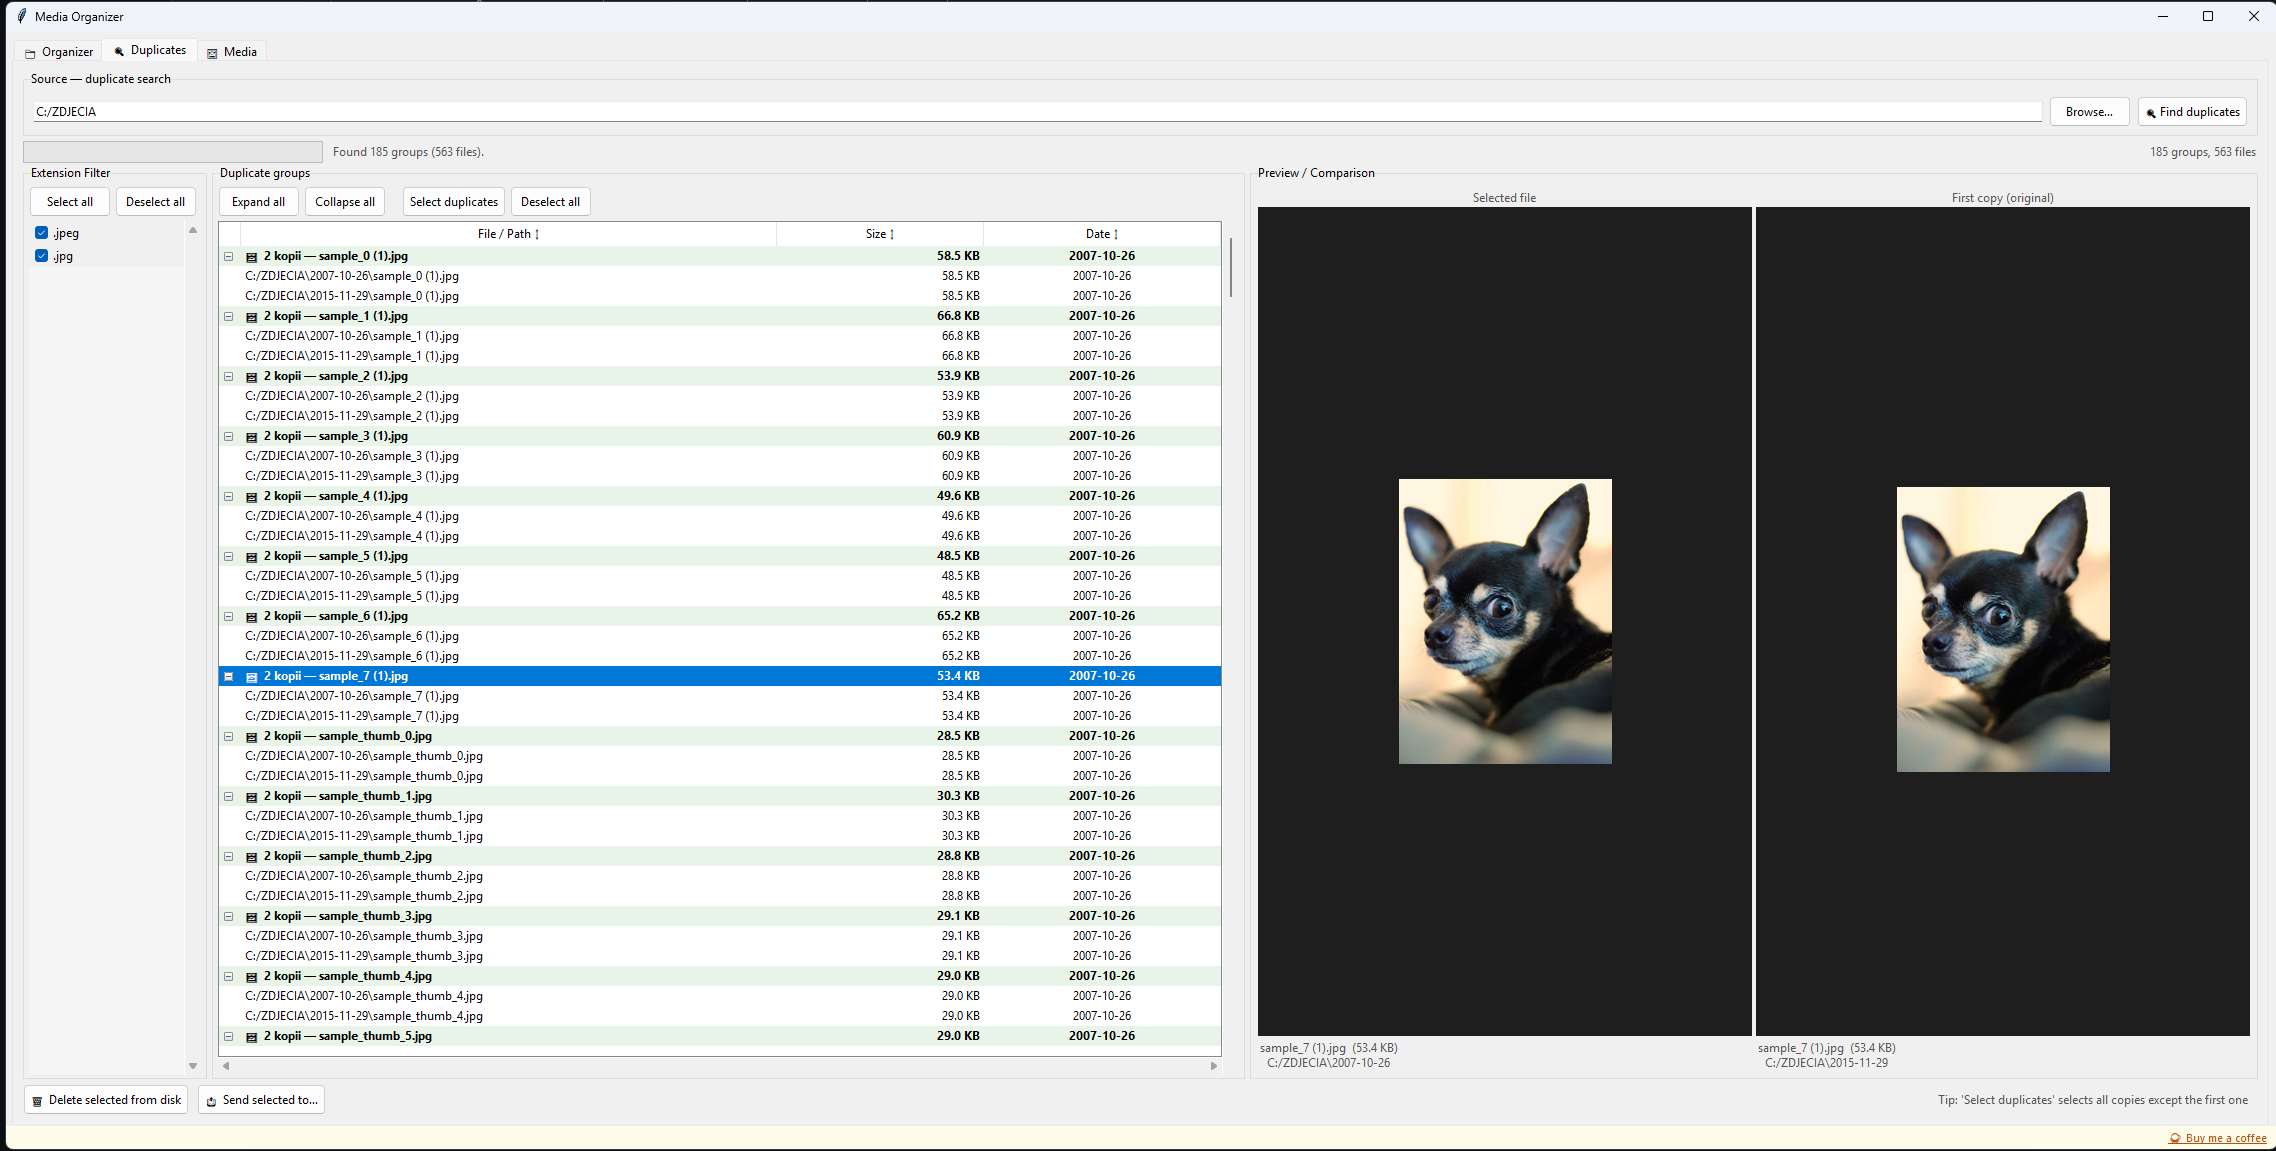Sort list by Size column header

[879, 234]
